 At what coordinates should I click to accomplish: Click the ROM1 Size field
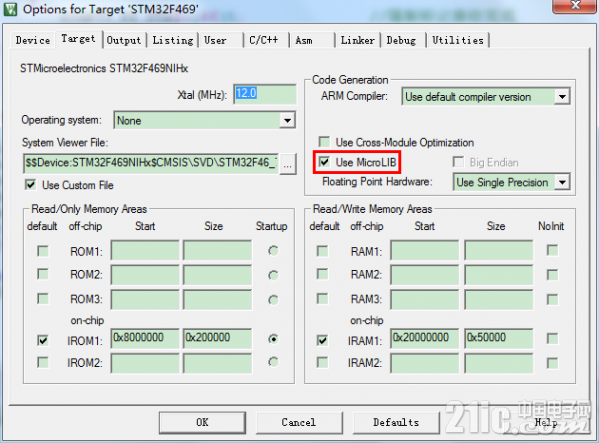[x=217, y=251]
